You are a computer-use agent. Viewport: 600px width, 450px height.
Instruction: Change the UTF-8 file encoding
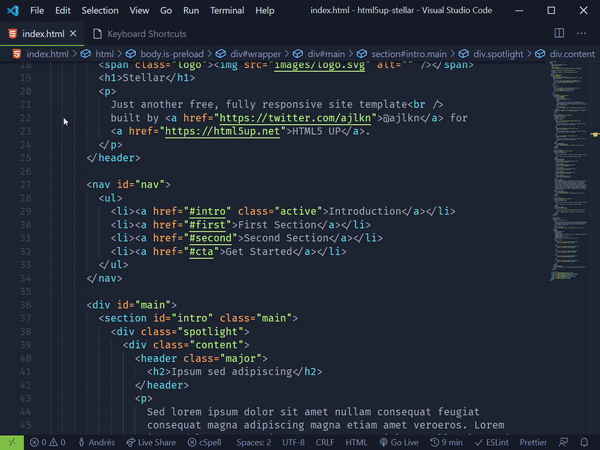[x=293, y=442]
